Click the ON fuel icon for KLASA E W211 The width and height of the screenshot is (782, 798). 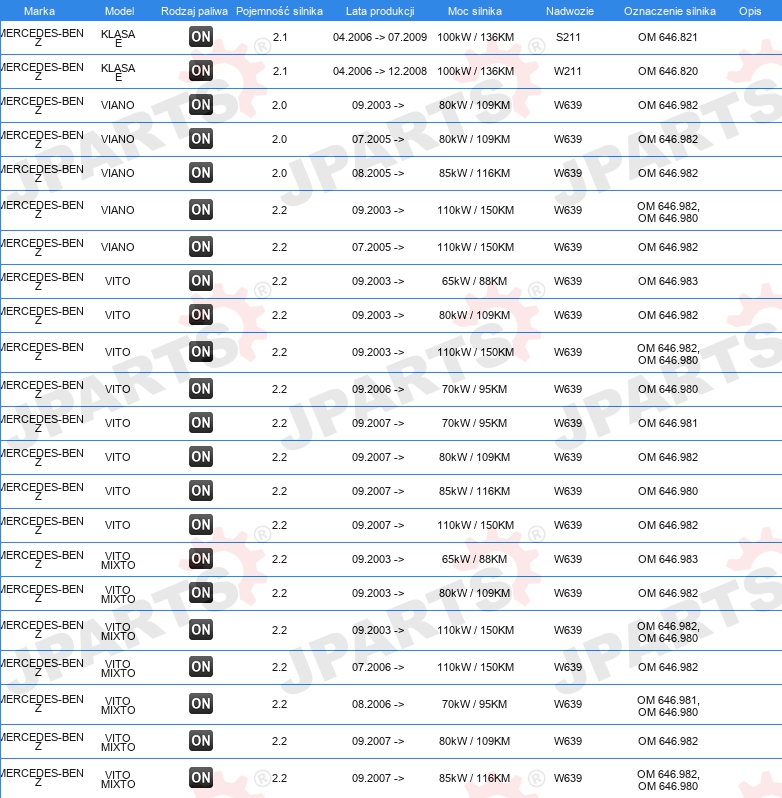[x=200, y=71]
